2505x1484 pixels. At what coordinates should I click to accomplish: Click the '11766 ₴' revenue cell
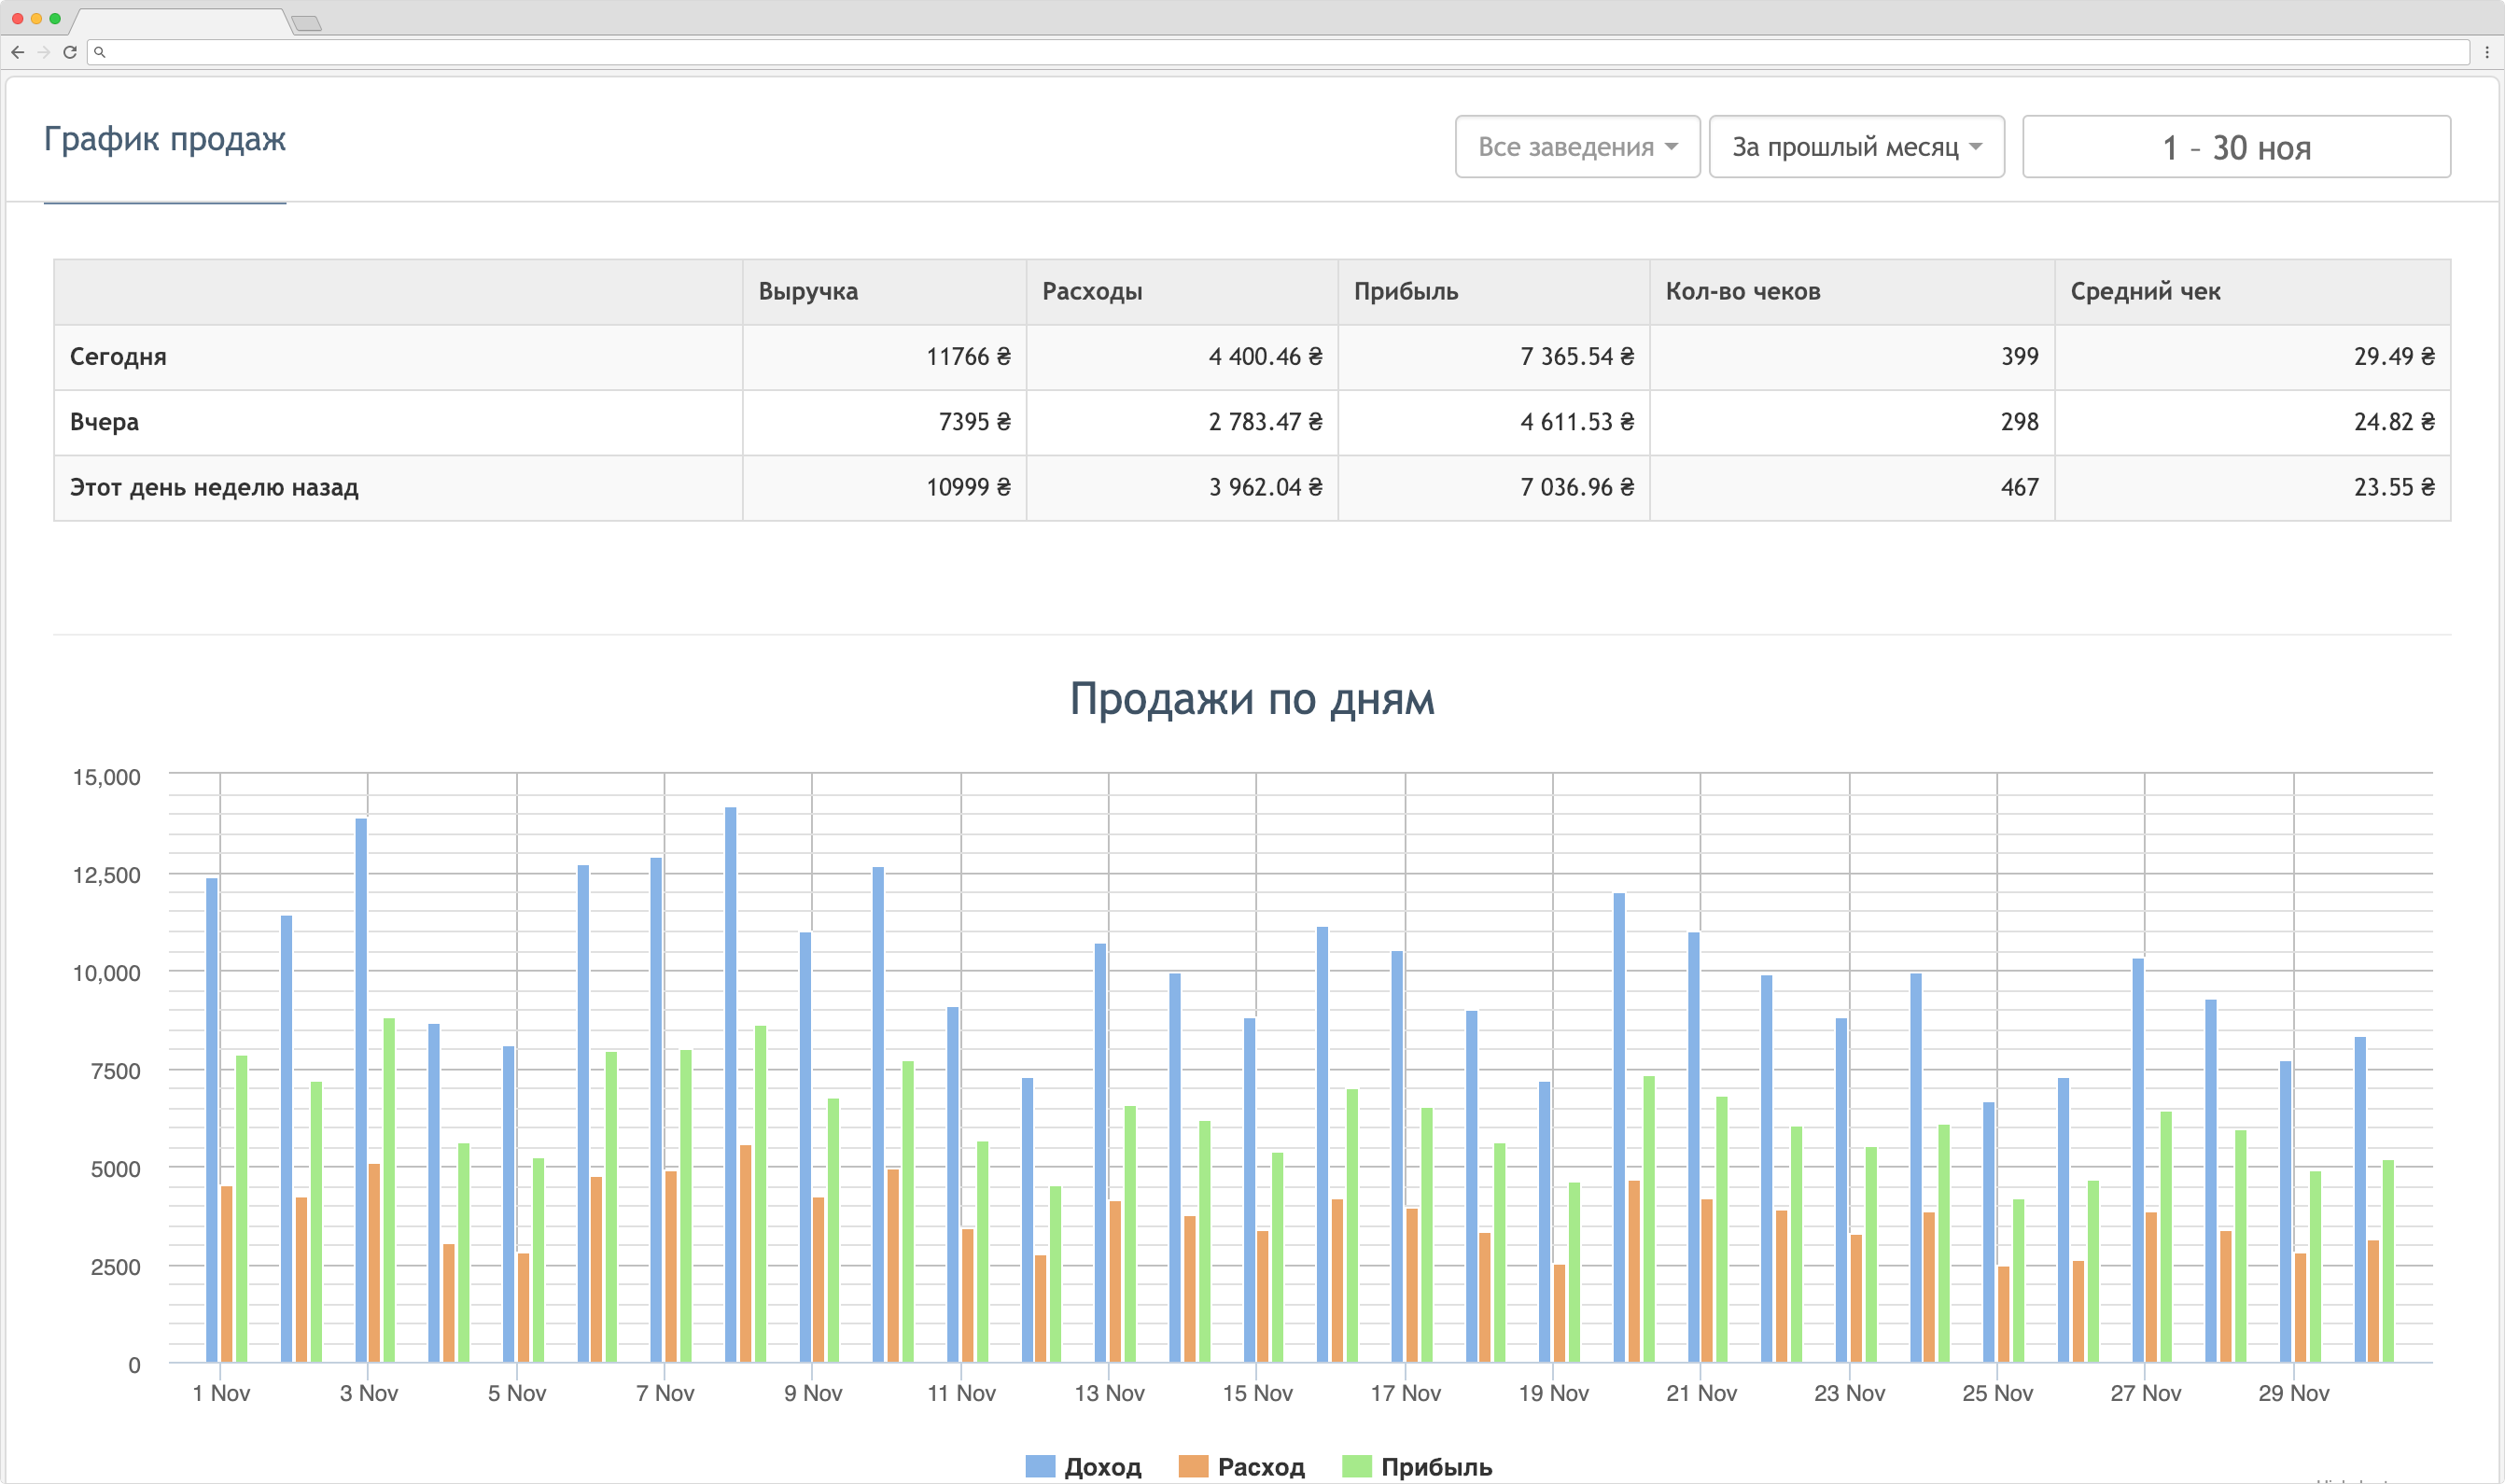pos(885,357)
